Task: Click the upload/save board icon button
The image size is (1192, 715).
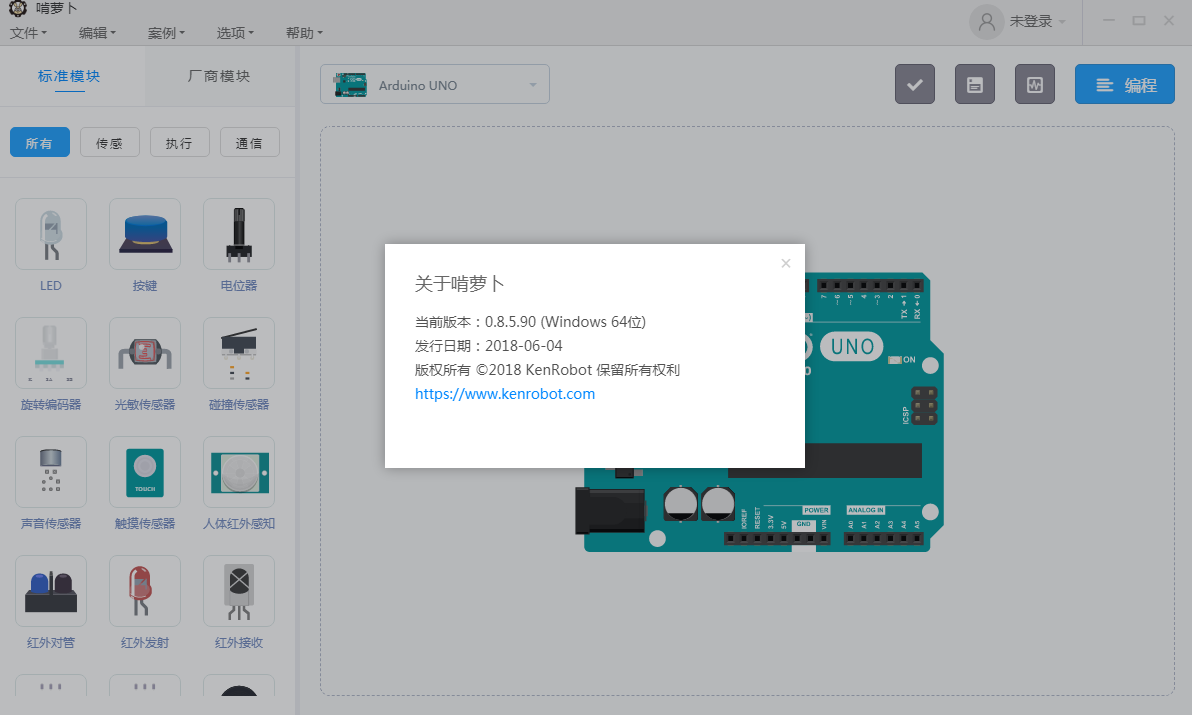Action: click(974, 85)
